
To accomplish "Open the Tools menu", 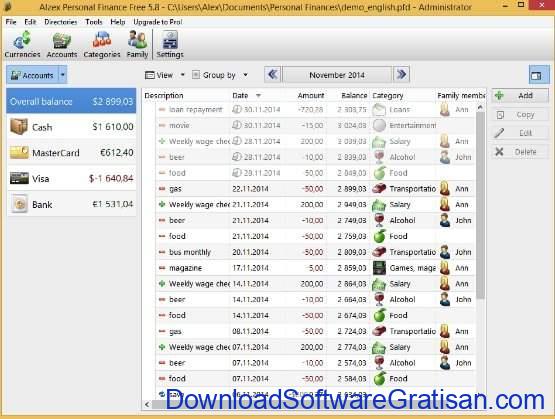I will click(x=94, y=22).
